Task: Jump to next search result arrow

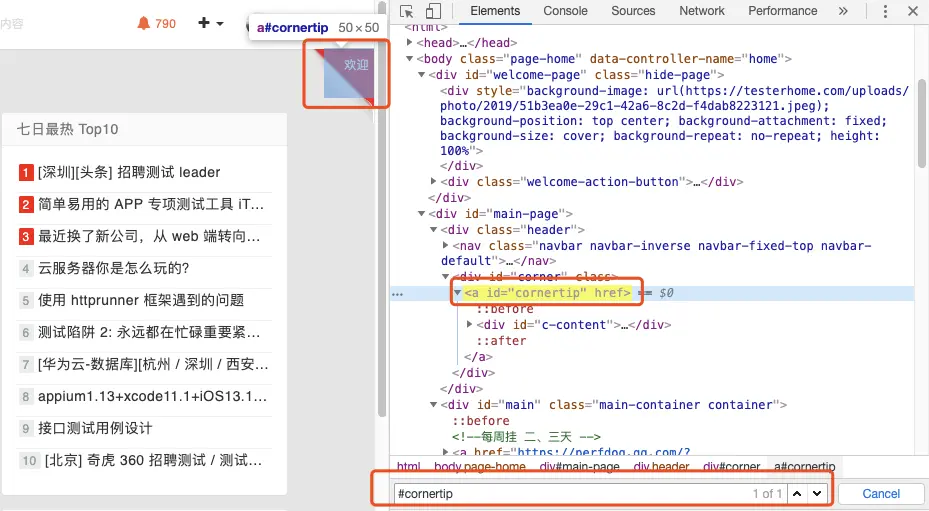Action: point(817,494)
